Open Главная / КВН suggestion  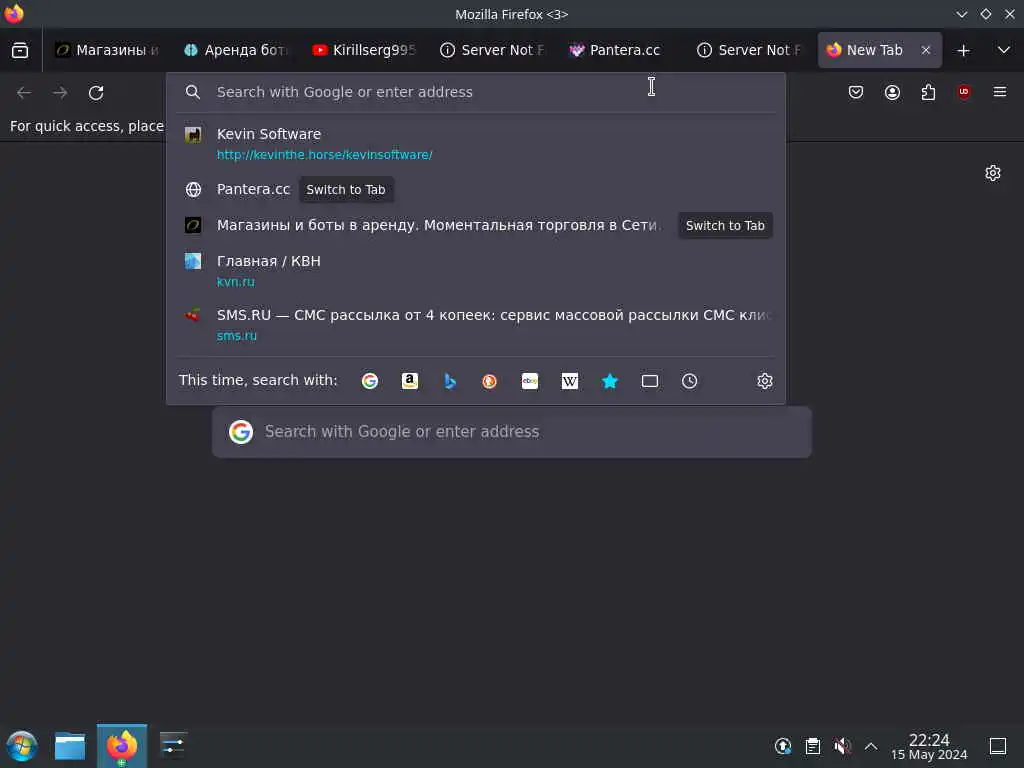(475, 270)
